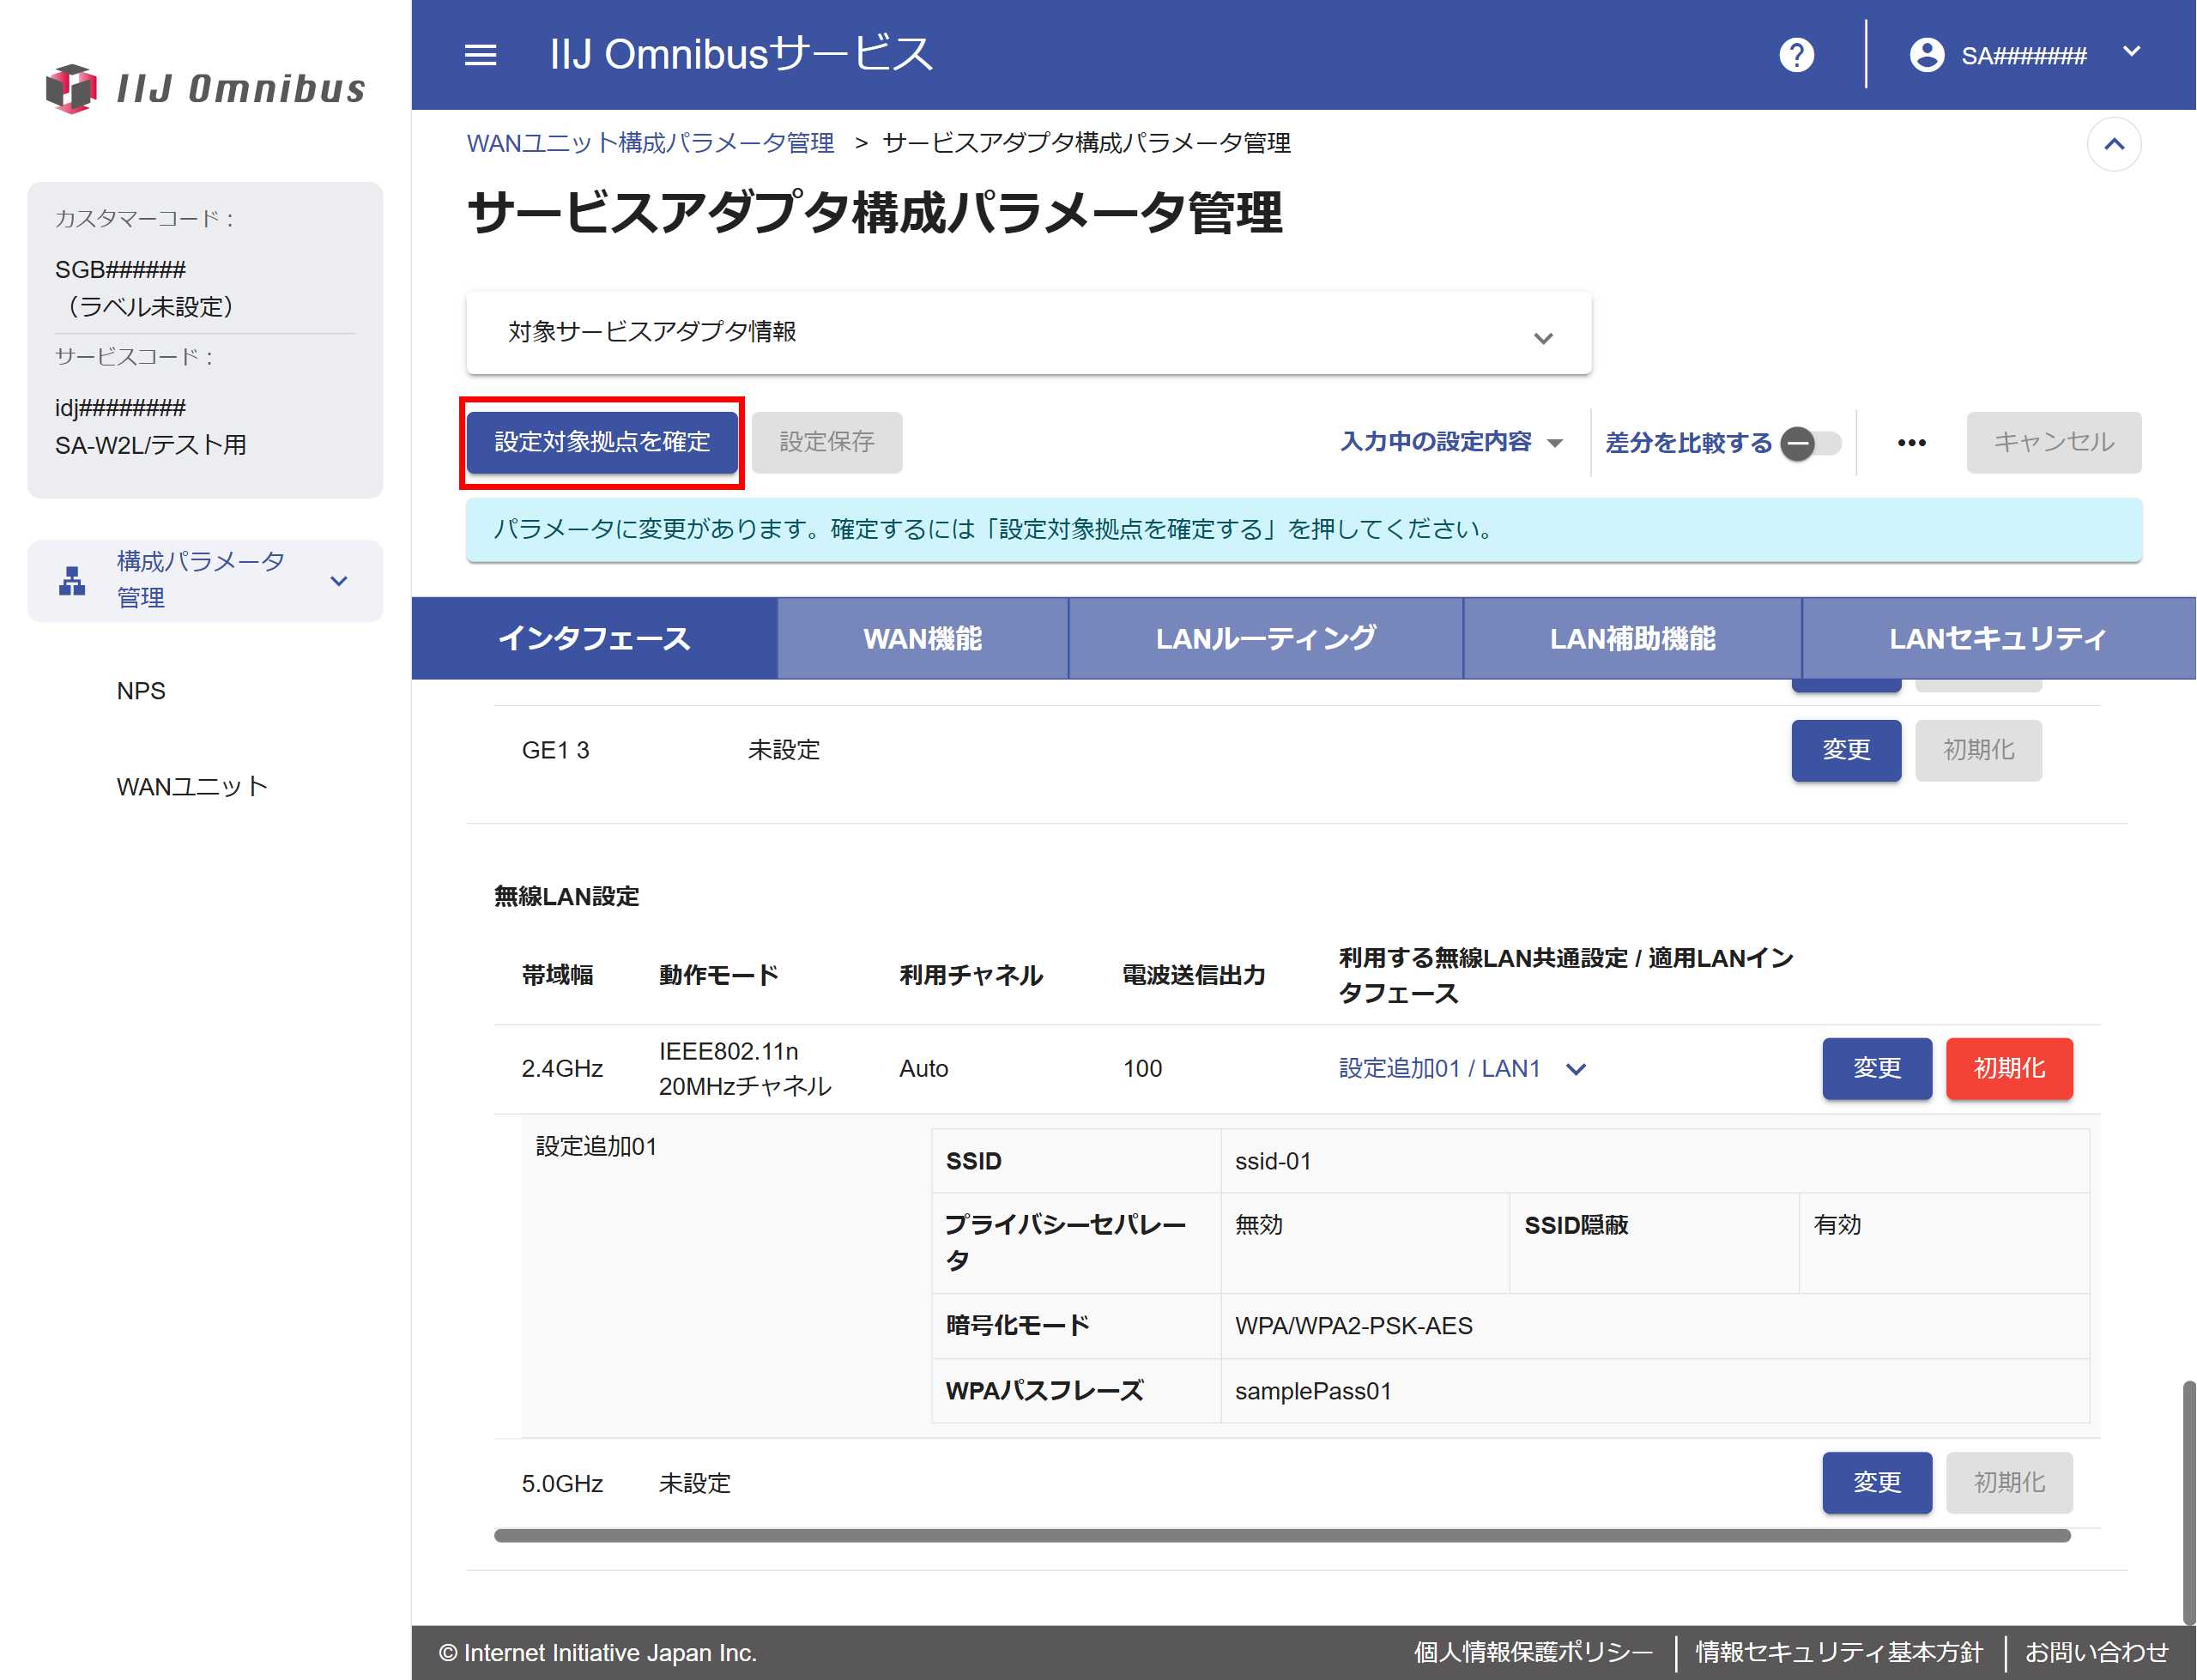Open the 入力中の設定内容 dropdown
The image size is (2197, 1680).
point(1451,442)
